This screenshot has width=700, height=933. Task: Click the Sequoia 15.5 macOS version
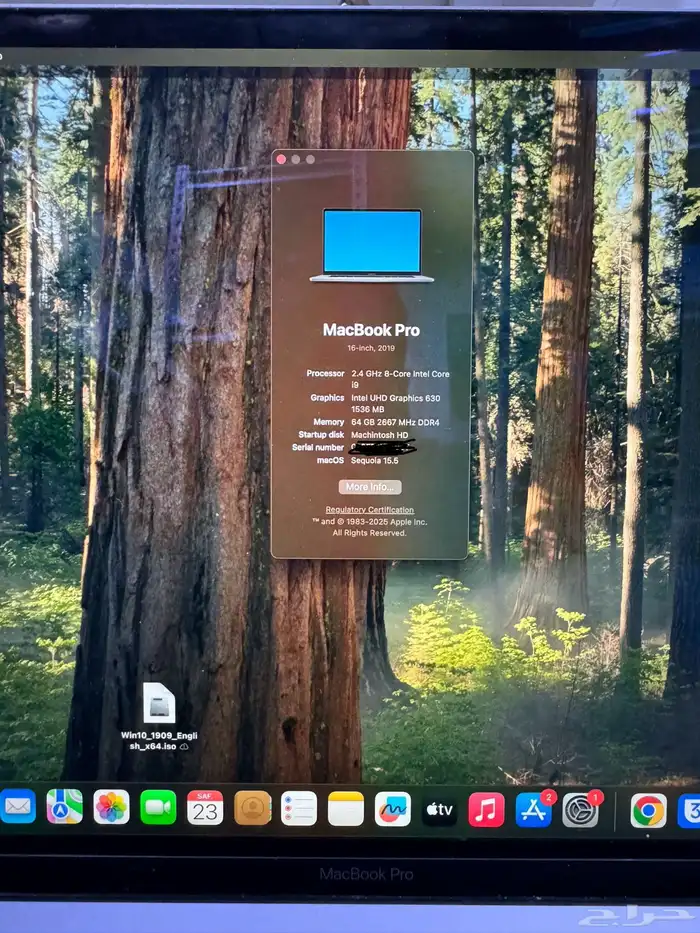point(374,461)
